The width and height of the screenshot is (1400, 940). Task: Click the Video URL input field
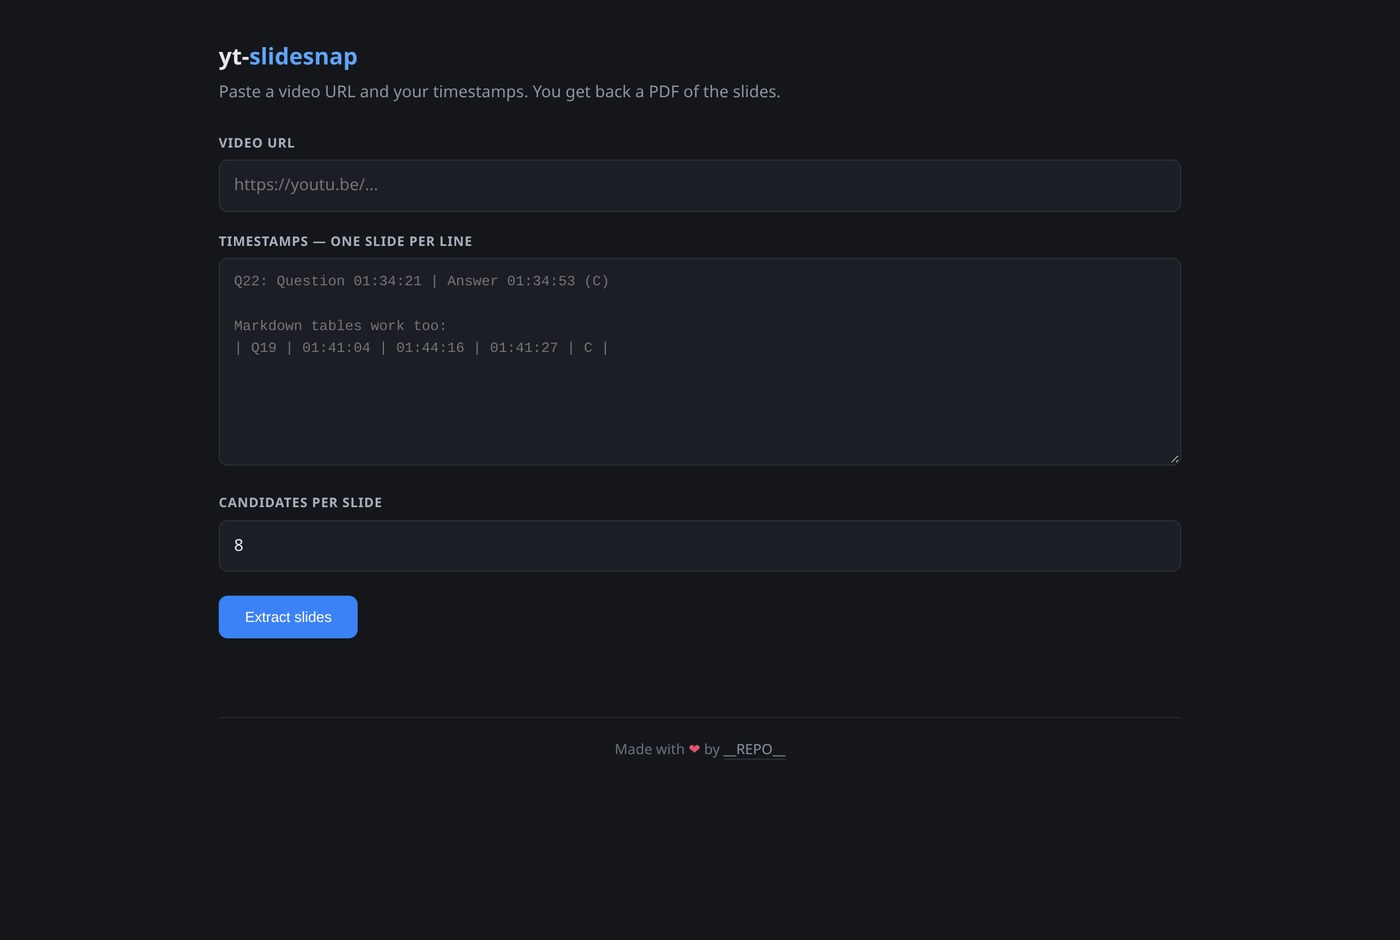(x=700, y=186)
